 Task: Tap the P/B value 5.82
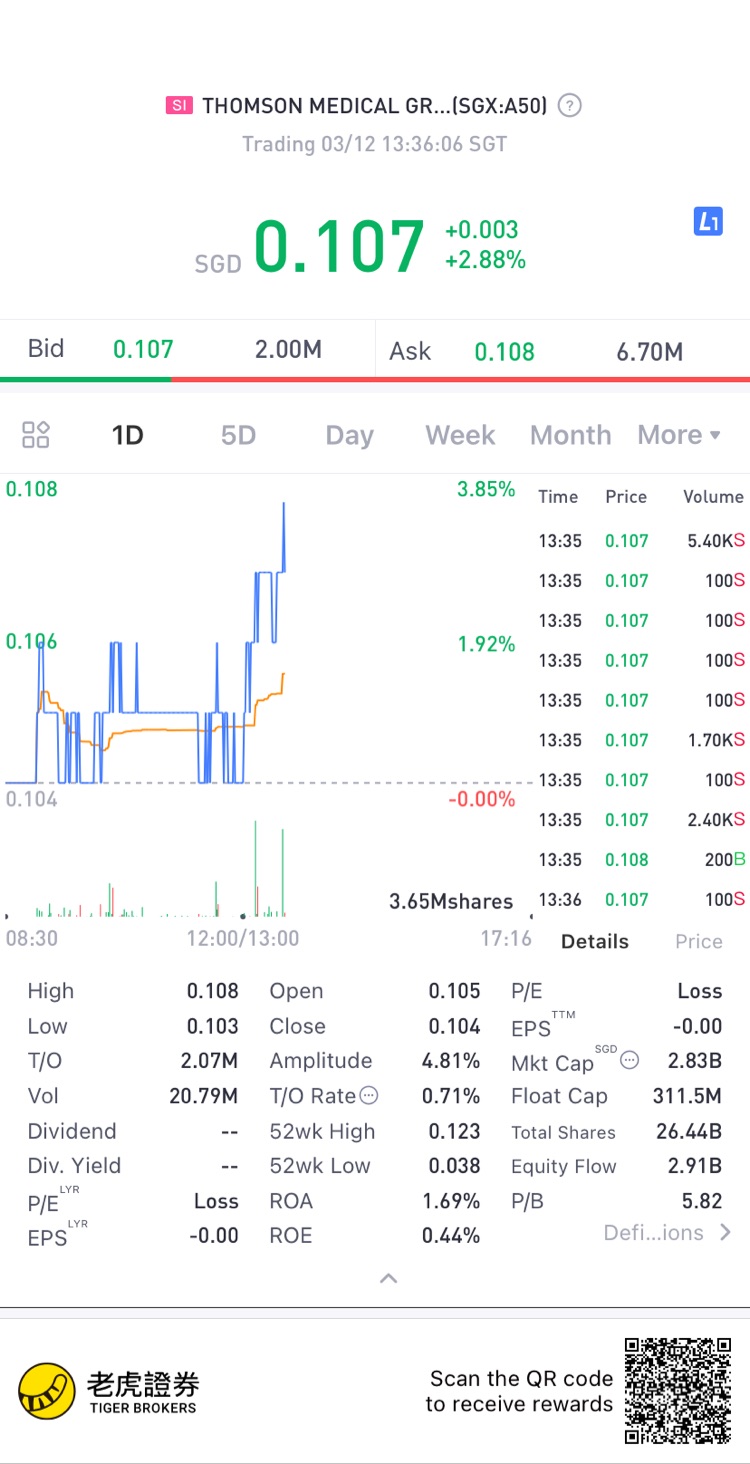(702, 1201)
